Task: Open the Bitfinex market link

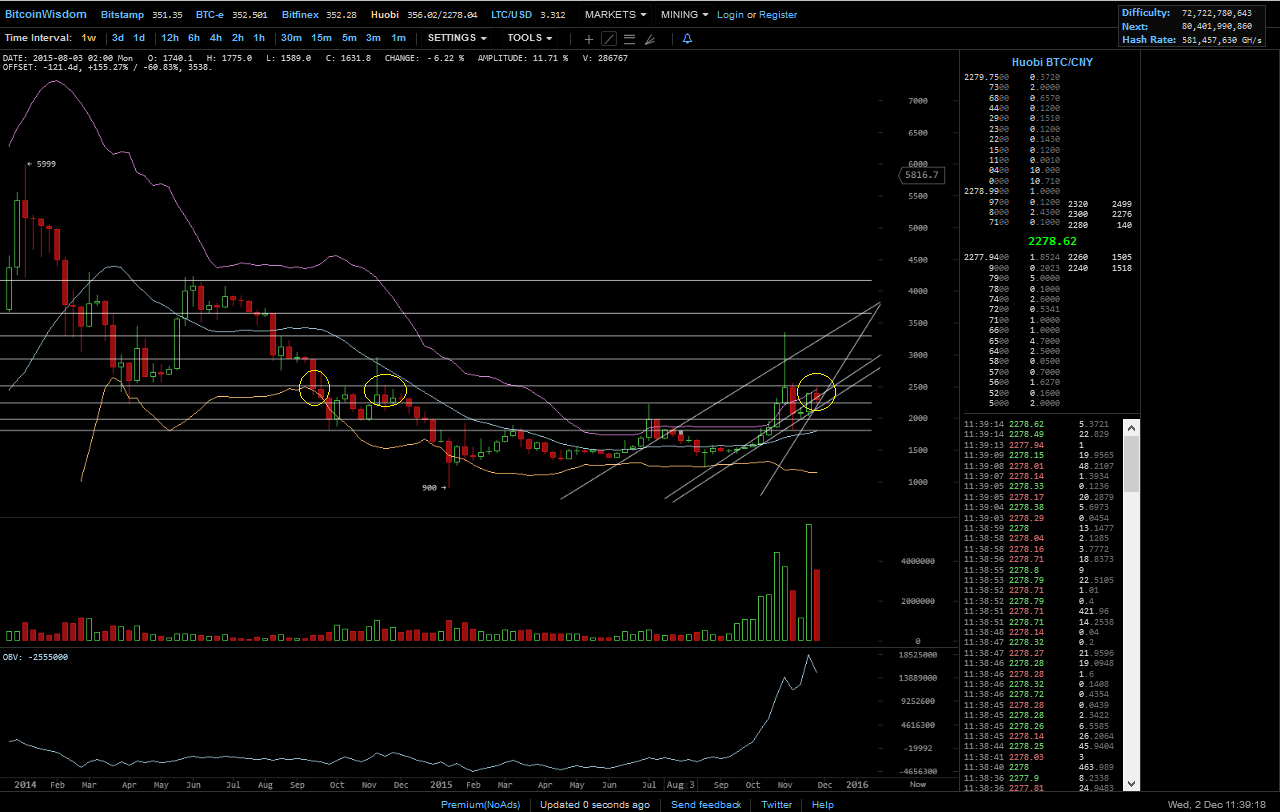Action: 319,15
